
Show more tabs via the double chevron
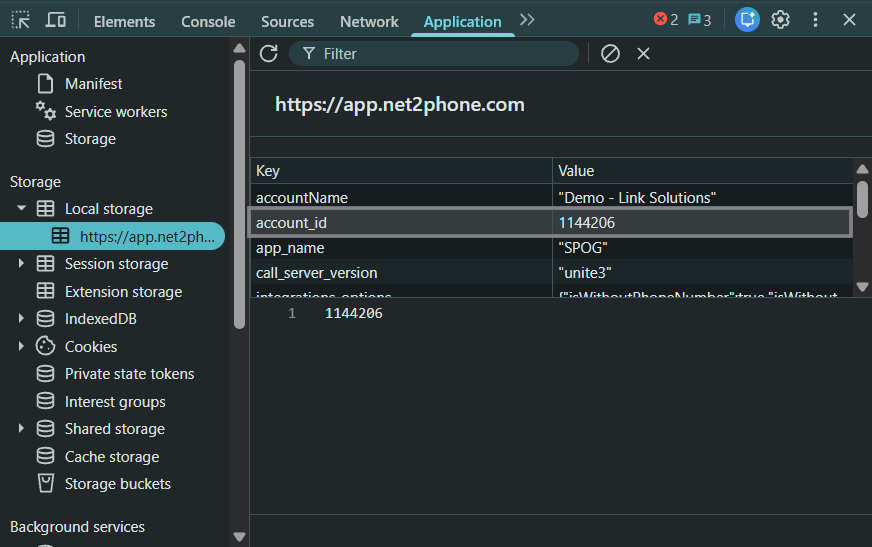tap(527, 20)
